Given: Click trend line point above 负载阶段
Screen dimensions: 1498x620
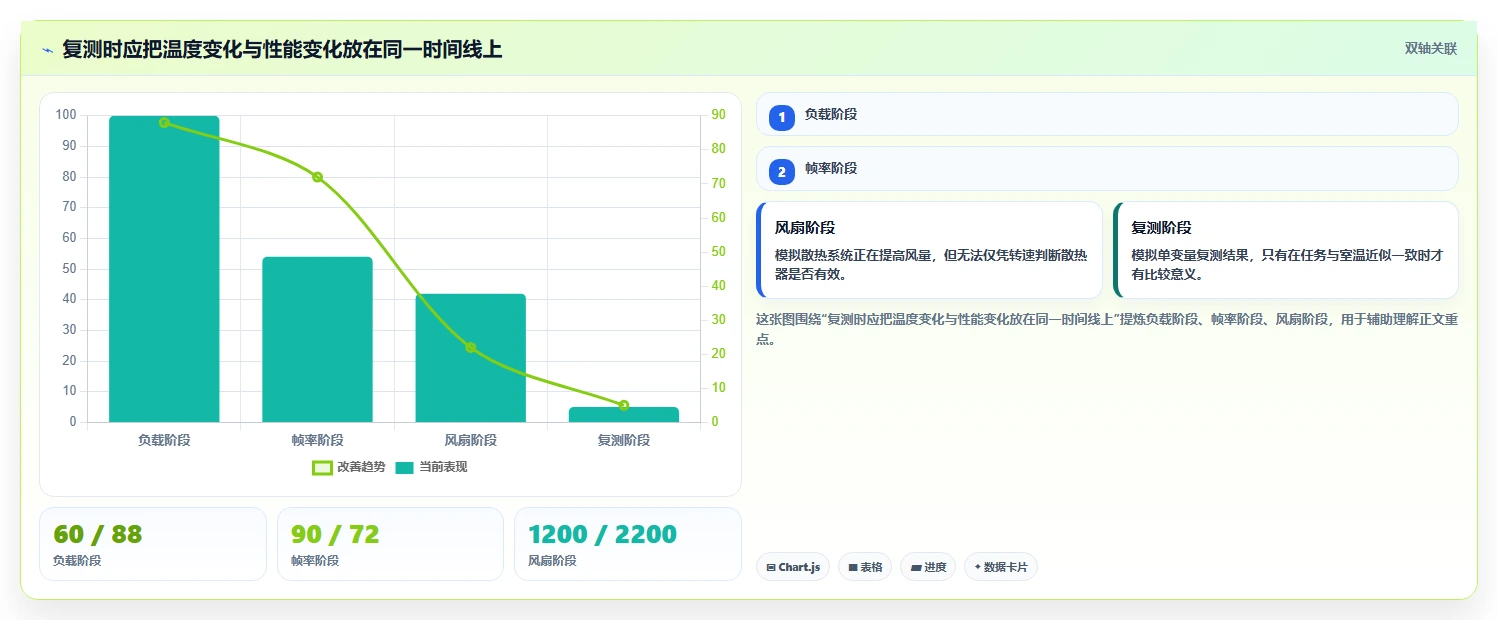Looking at the screenshot, I should coord(164,122).
